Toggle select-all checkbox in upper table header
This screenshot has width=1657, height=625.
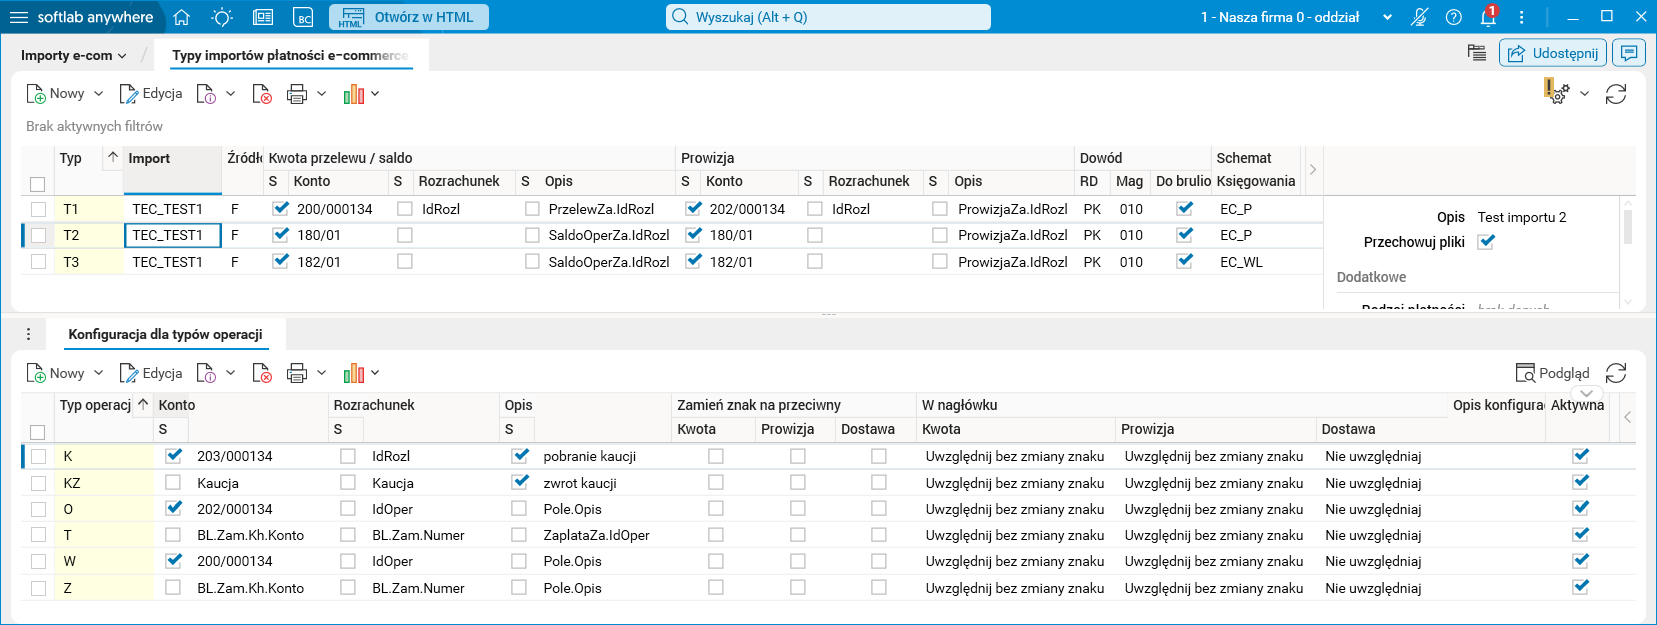(x=38, y=184)
